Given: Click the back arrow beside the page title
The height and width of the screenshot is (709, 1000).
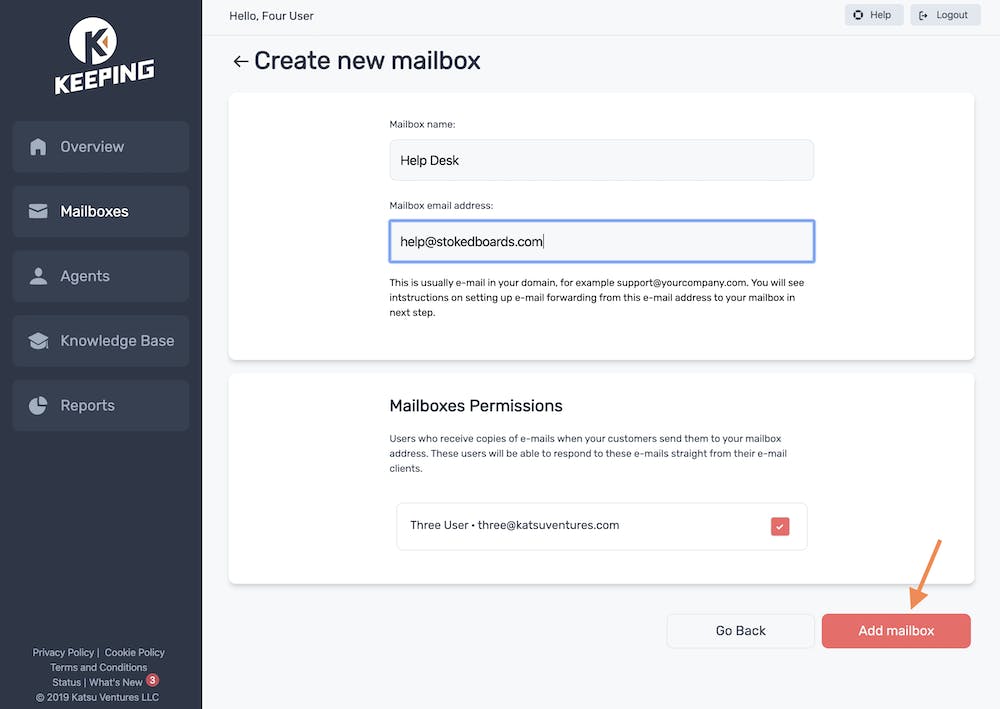Looking at the screenshot, I should pyautogui.click(x=240, y=62).
